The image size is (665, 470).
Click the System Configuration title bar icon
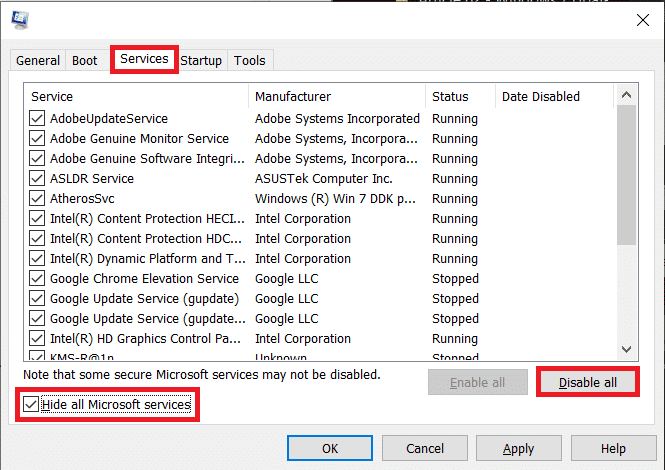(x=21, y=20)
